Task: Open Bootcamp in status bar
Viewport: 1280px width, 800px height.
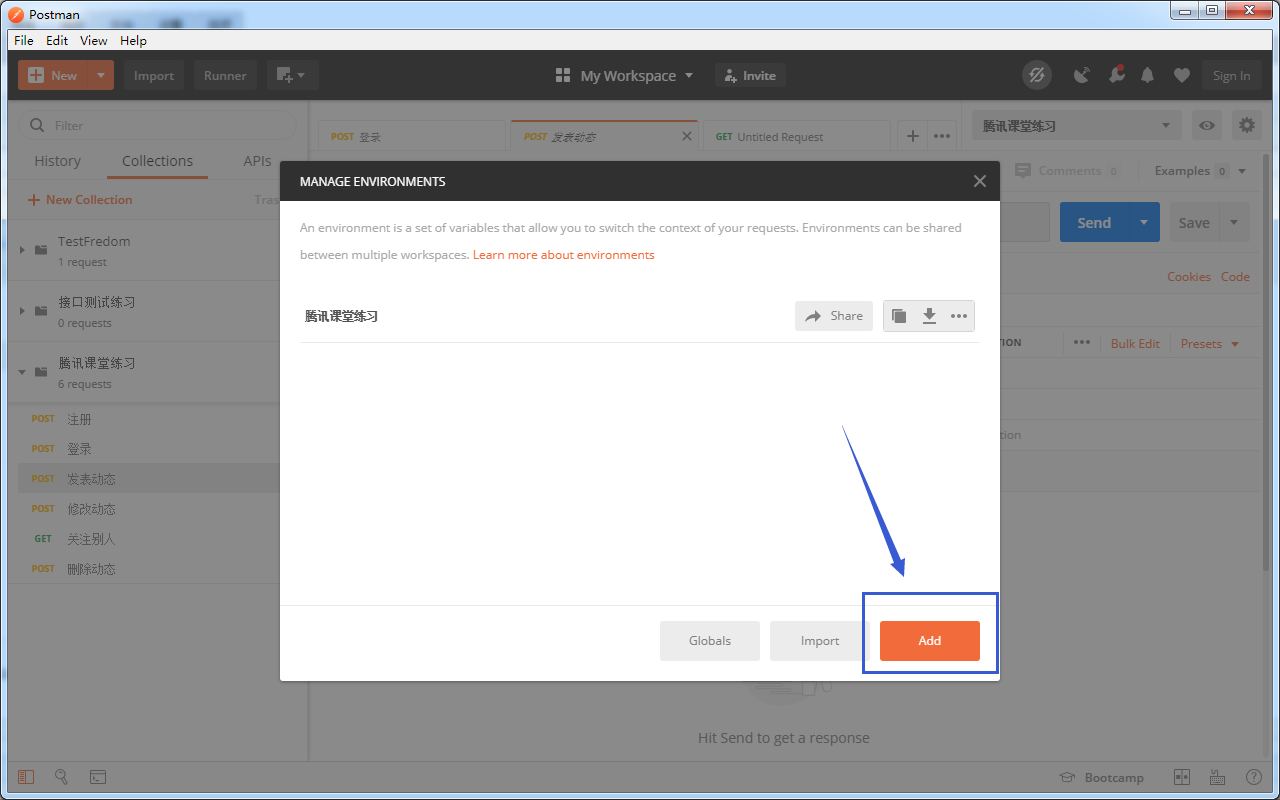Action: click(x=1101, y=777)
